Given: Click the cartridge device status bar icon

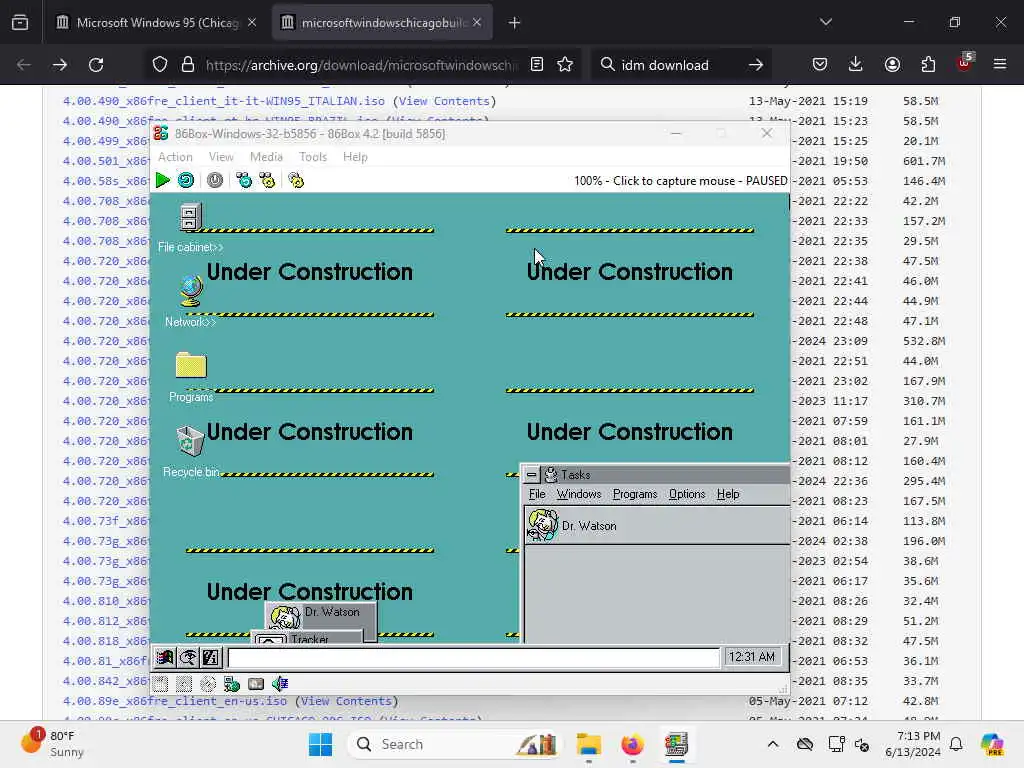Looking at the screenshot, I should click(x=256, y=684).
